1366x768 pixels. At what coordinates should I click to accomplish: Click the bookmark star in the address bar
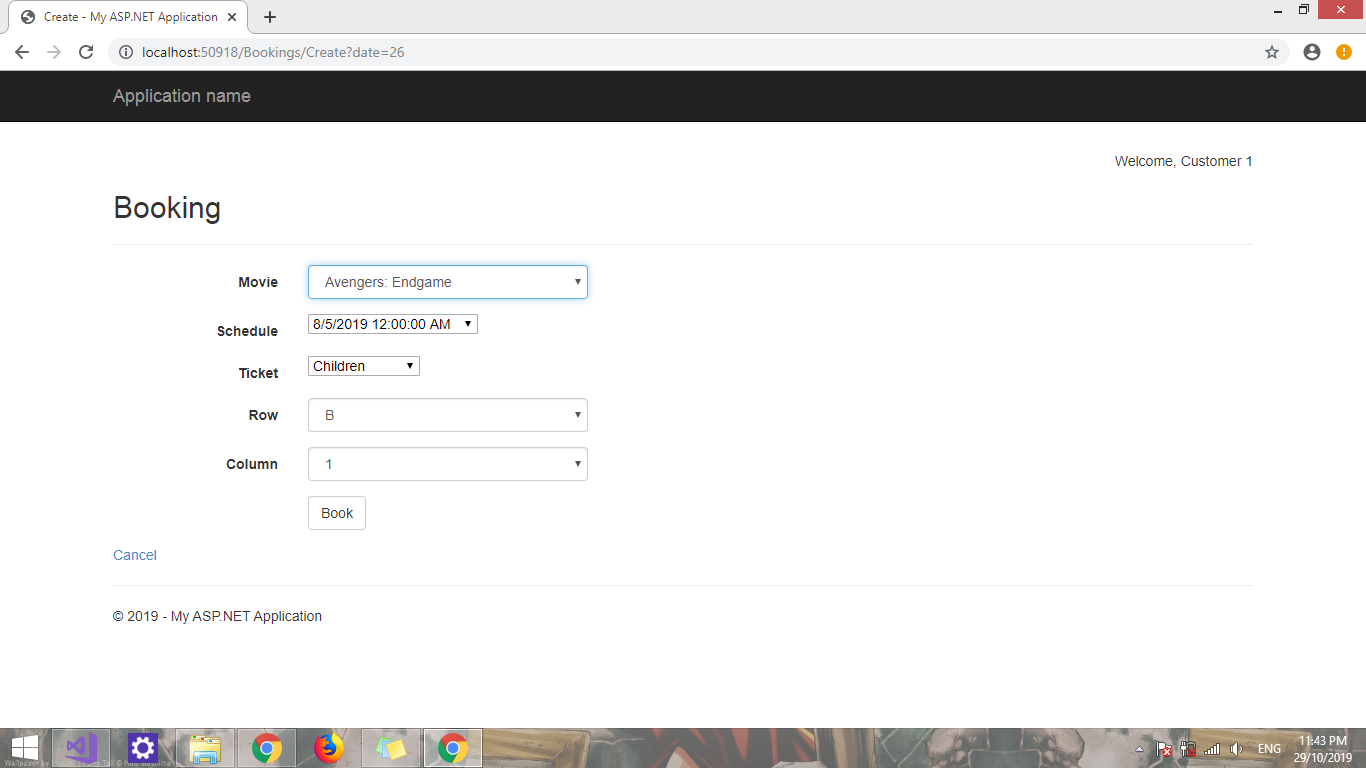pyautogui.click(x=1273, y=51)
